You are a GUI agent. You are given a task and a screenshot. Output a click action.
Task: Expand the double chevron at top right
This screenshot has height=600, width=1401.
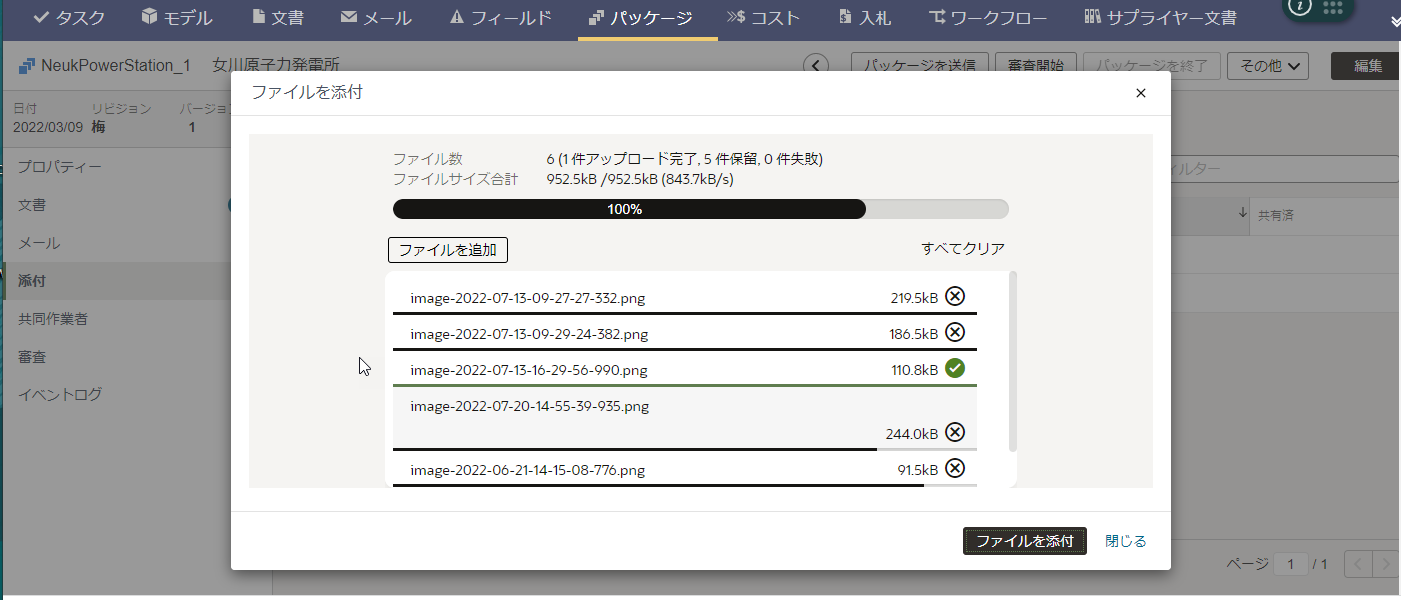(1394, 20)
